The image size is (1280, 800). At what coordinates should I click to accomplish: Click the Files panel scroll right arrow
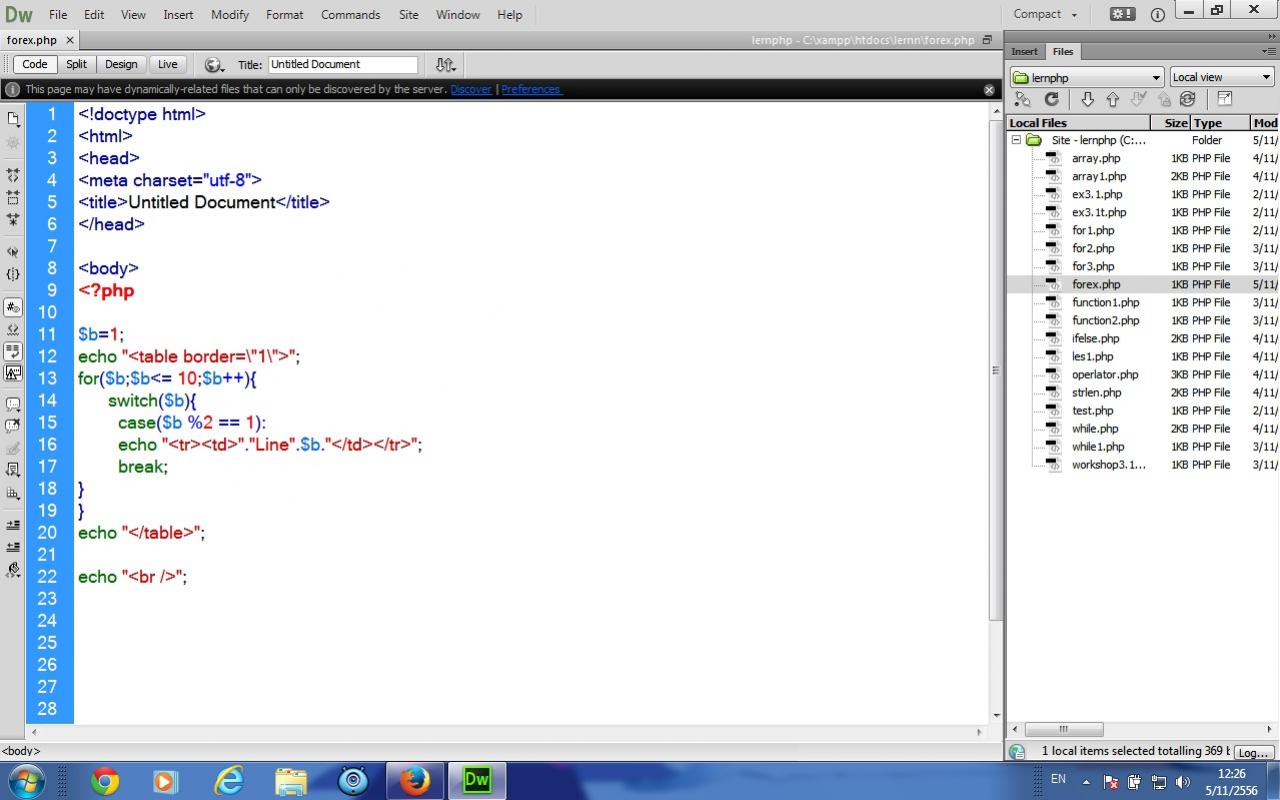point(1270,729)
